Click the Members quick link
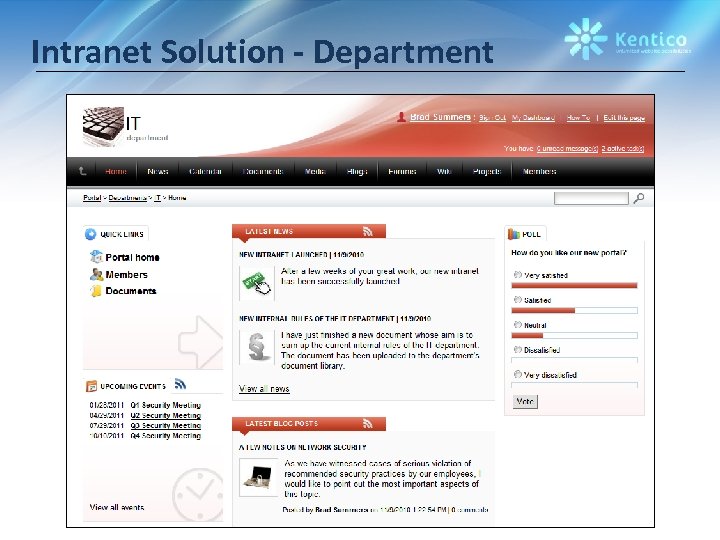The width and height of the screenshot is (720, 540). click(x=126, y=275)
